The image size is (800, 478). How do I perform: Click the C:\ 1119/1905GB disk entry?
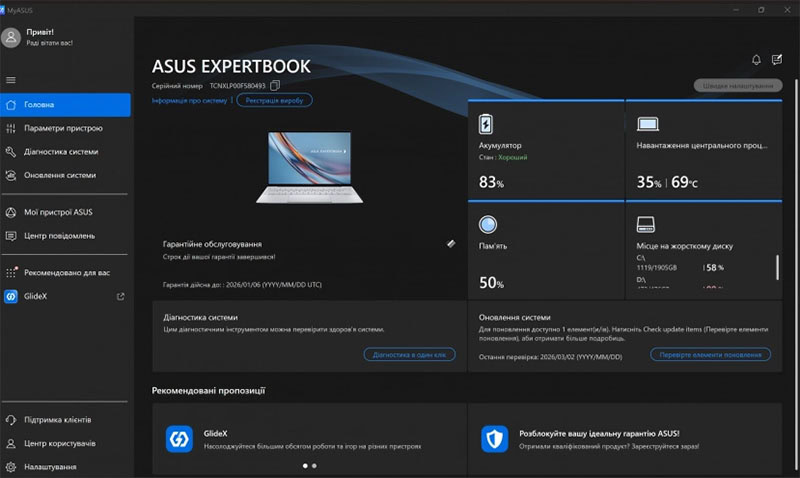[x=680, y=263]
